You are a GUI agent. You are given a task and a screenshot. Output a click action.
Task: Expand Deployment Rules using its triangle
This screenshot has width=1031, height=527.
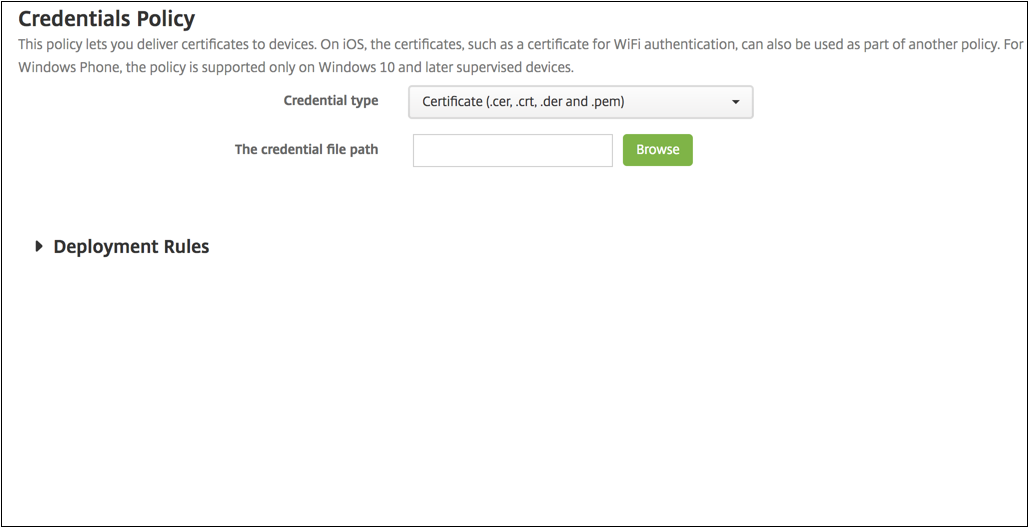(39, 247)
